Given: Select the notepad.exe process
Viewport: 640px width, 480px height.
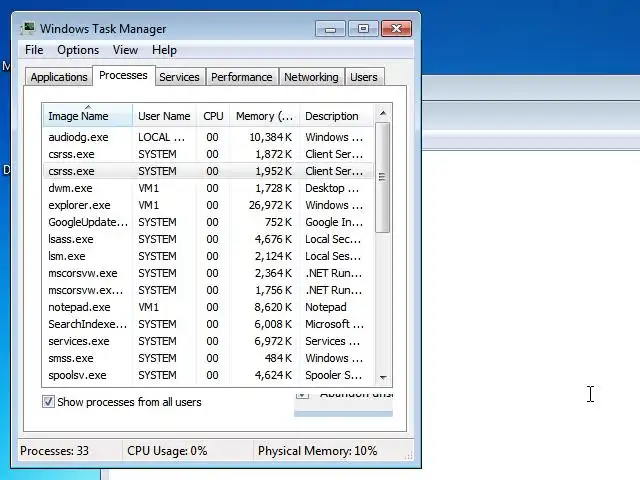Looking at the screenshot, I should (208, 307).
